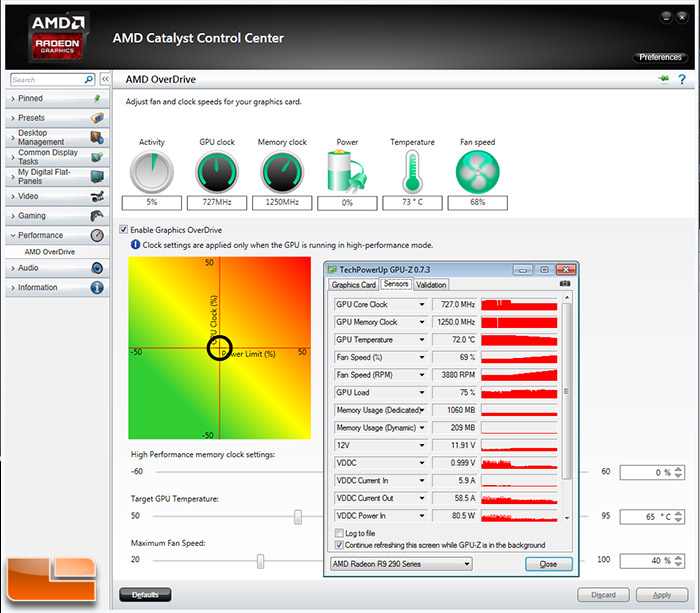The width and height of the screenshot is (700, 613).
Task: Click the Power battery icon
Action: (347, 172)
